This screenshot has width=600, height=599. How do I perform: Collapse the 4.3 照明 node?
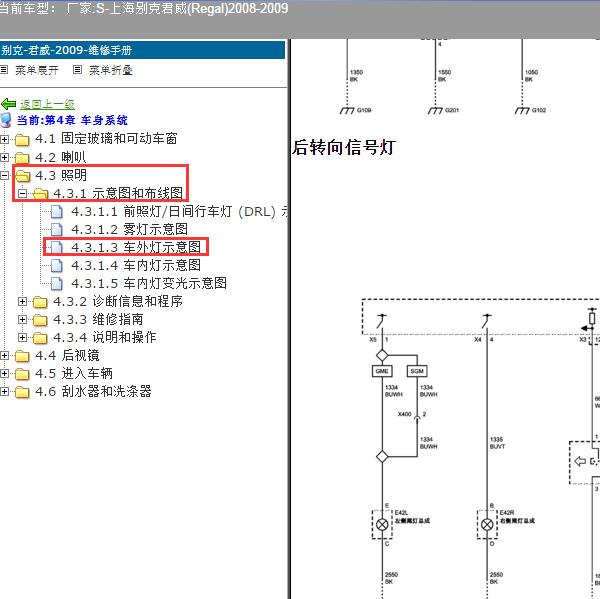click(4, 175)
